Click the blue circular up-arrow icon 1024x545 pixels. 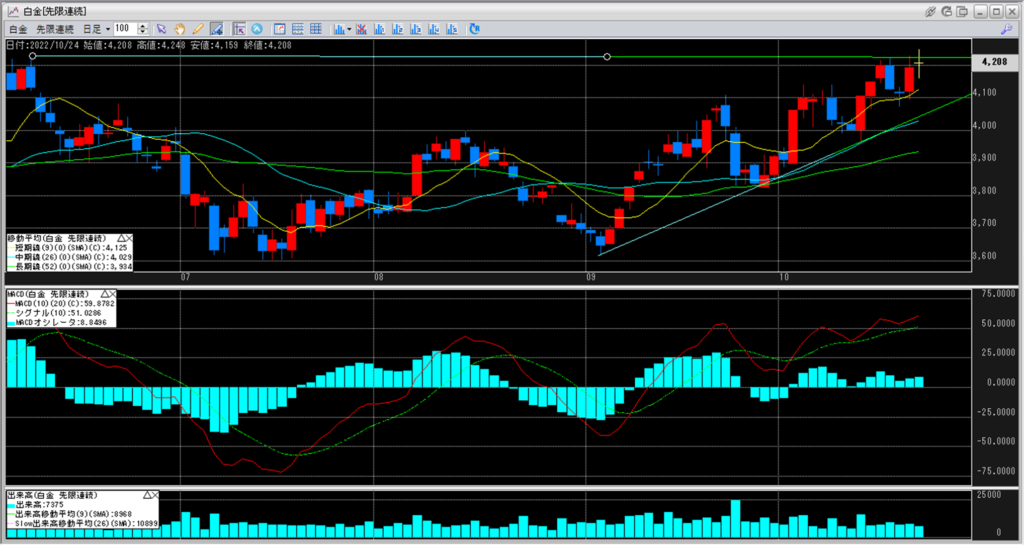[x=257, y=29]
